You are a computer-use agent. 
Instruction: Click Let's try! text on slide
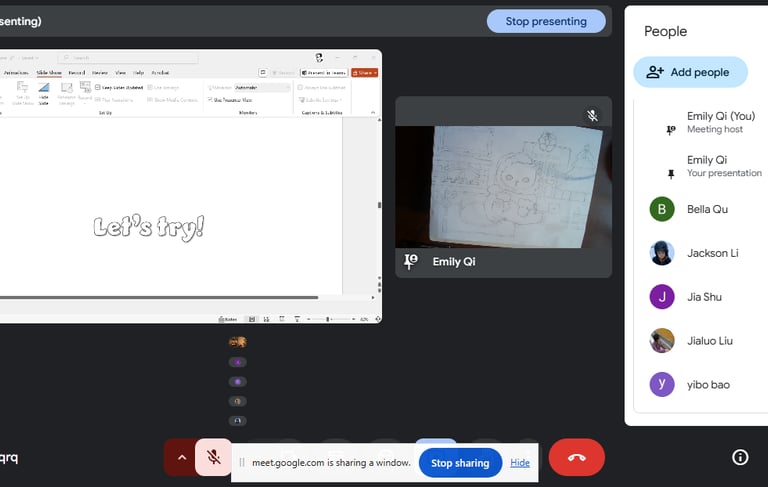(x=149, y=228)
